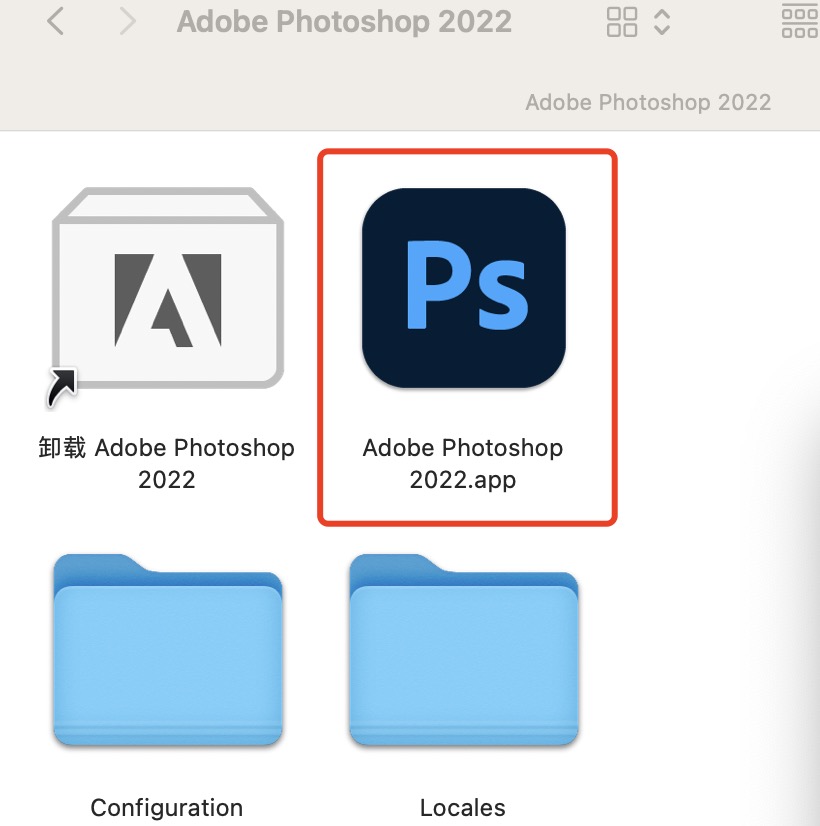The image size is (820, 826).
Task: Click the alias arrow badge on uninstaller
Action: pos(62,387)
